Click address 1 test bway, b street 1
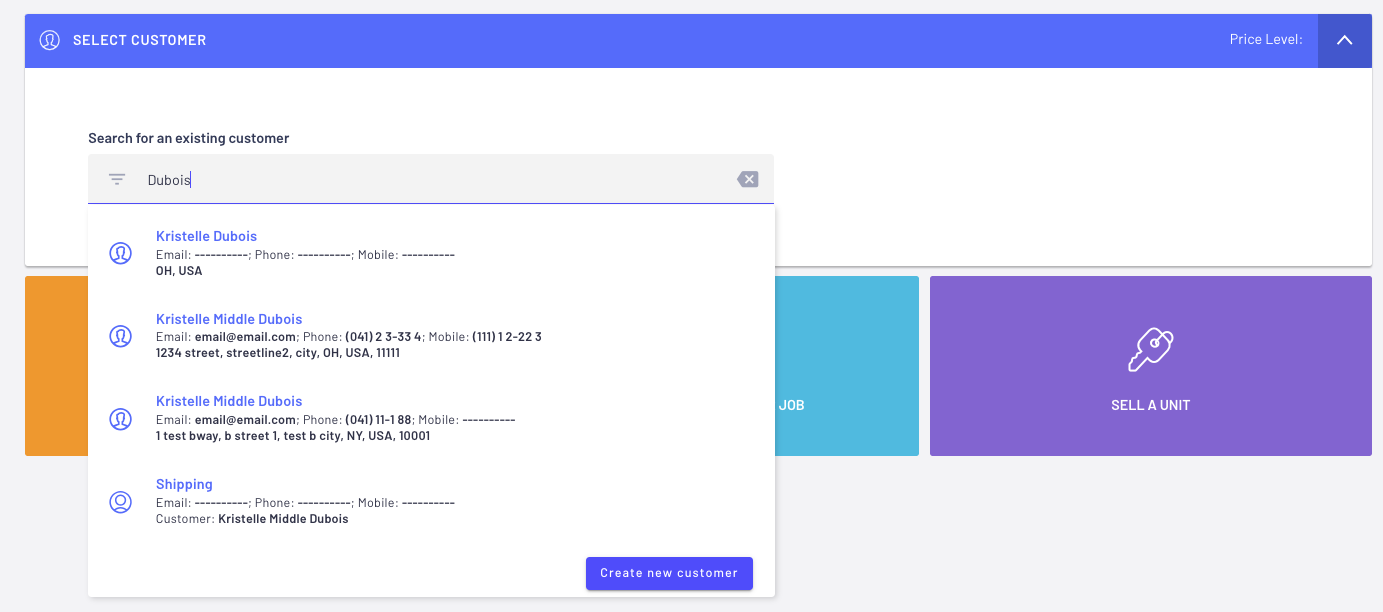This screenshot has width=1383, height=612. [x=293, y=436]
